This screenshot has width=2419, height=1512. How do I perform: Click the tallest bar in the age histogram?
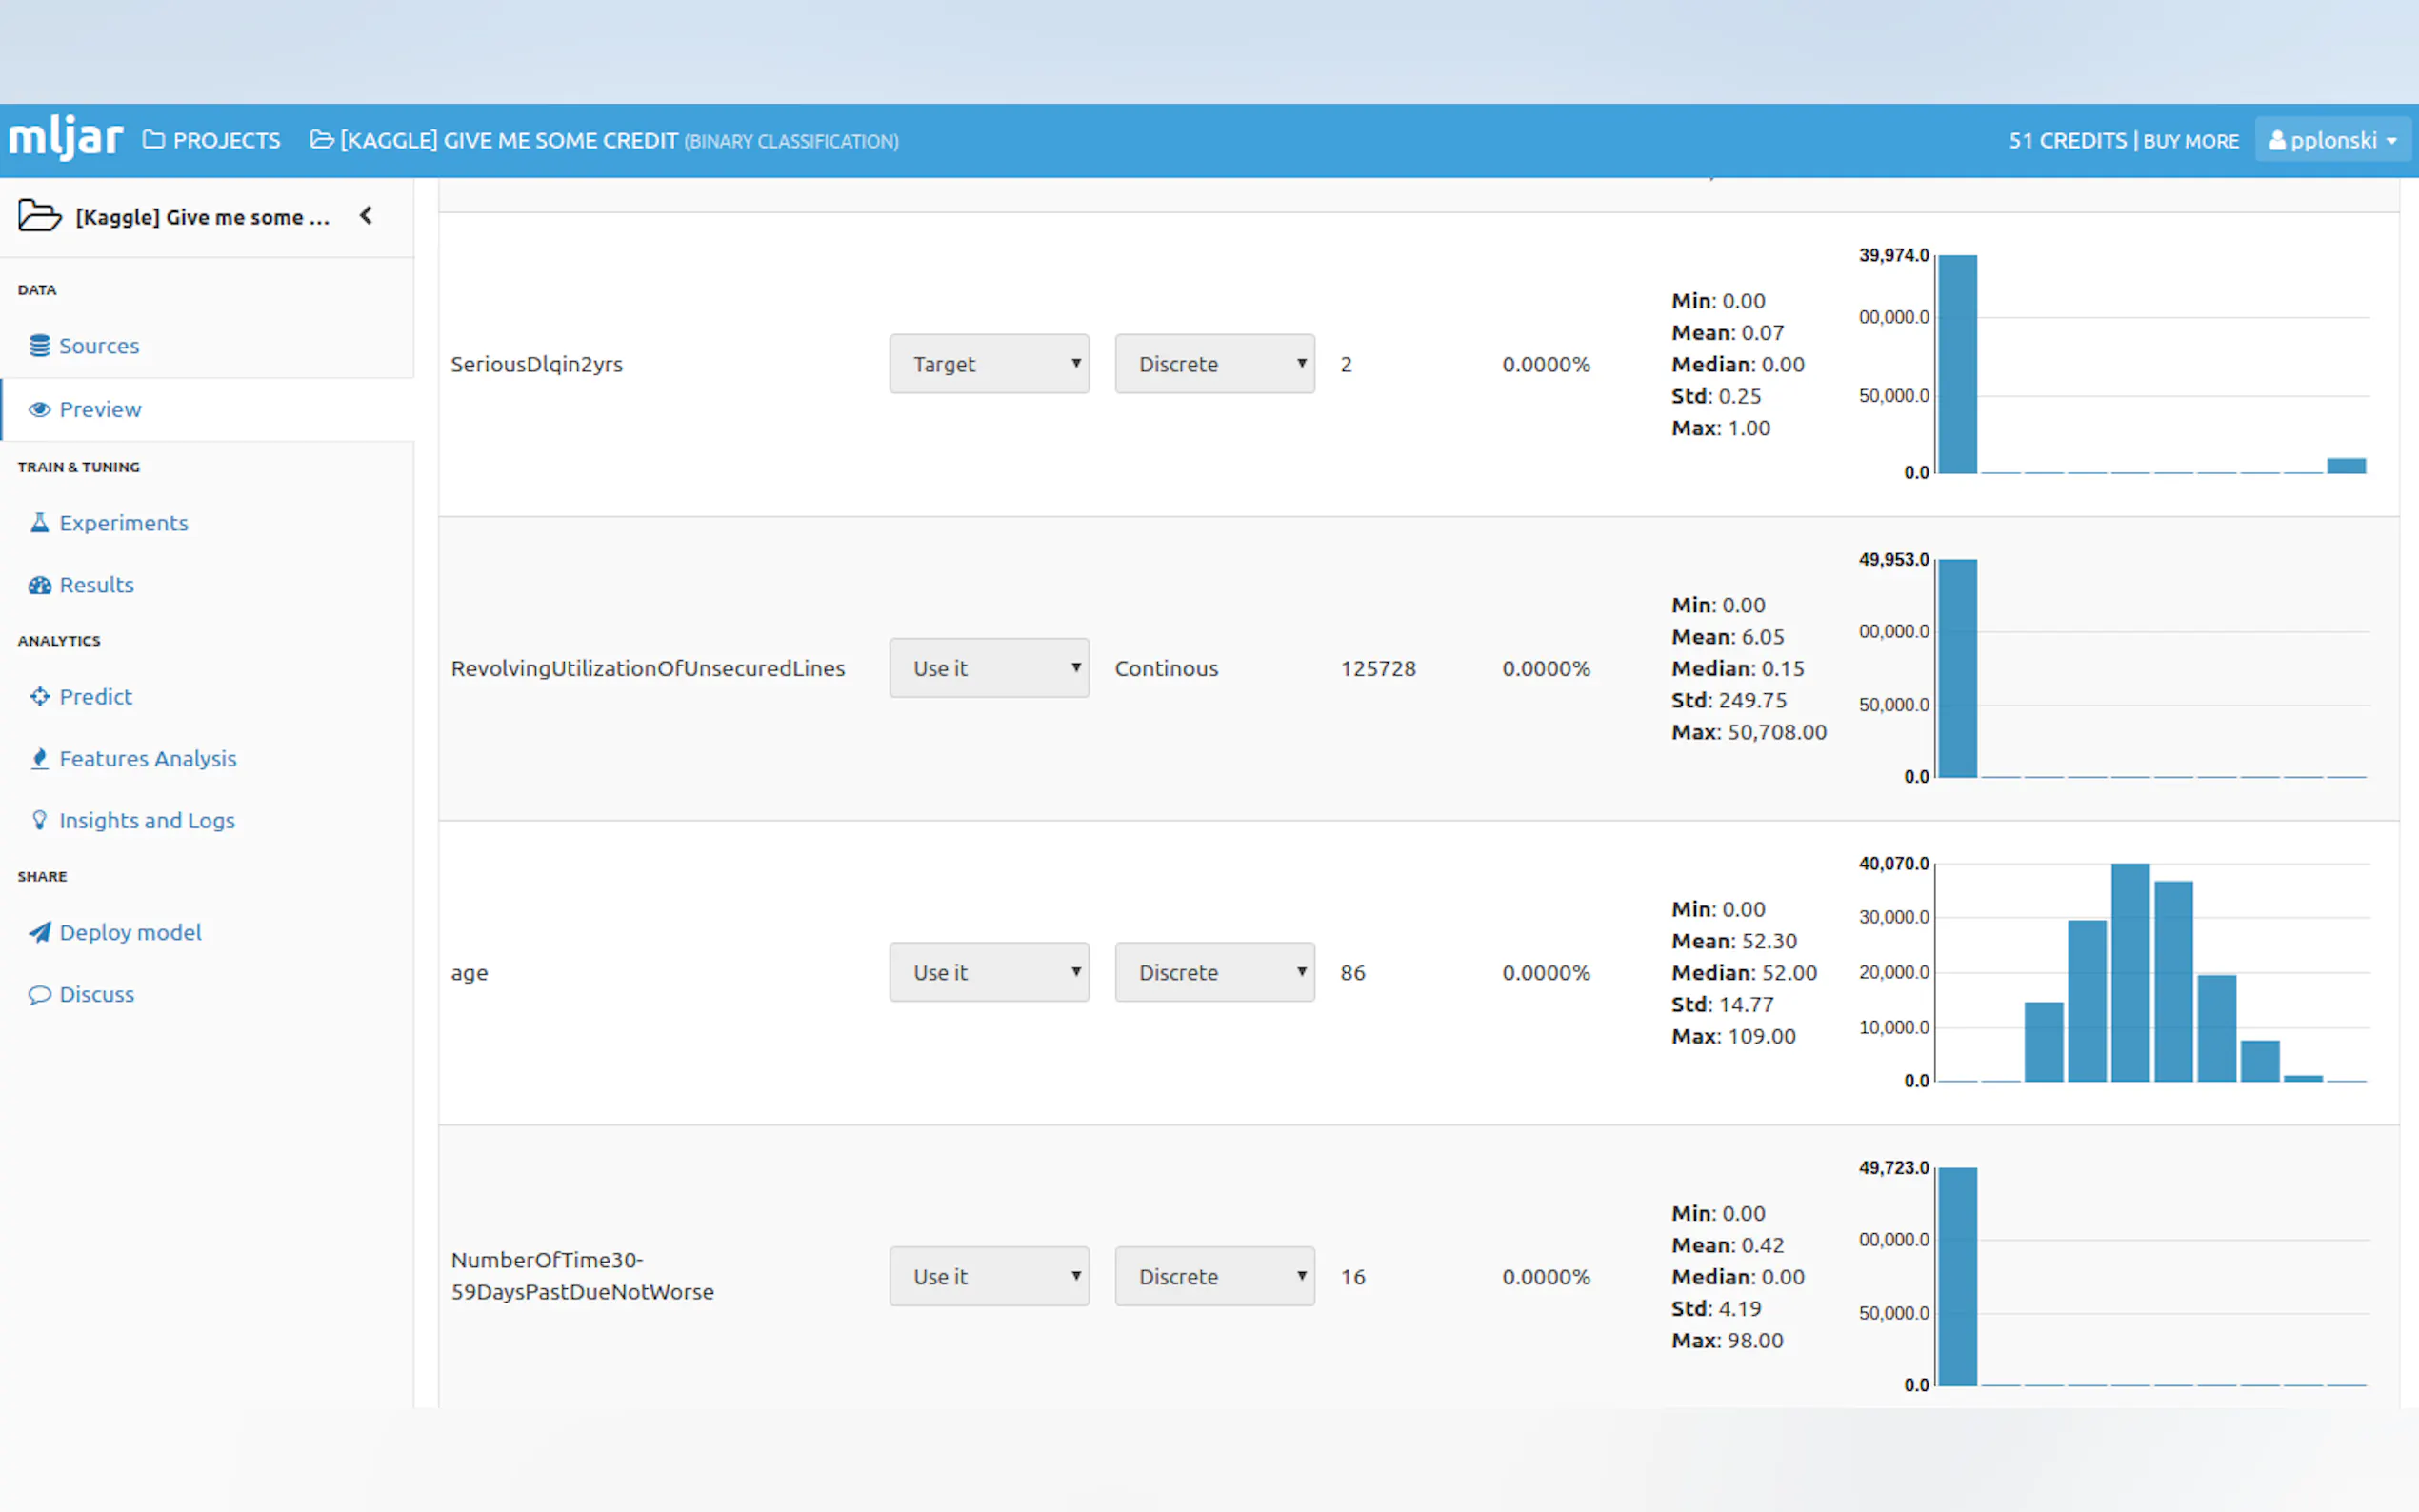[x=2130, y=971]
